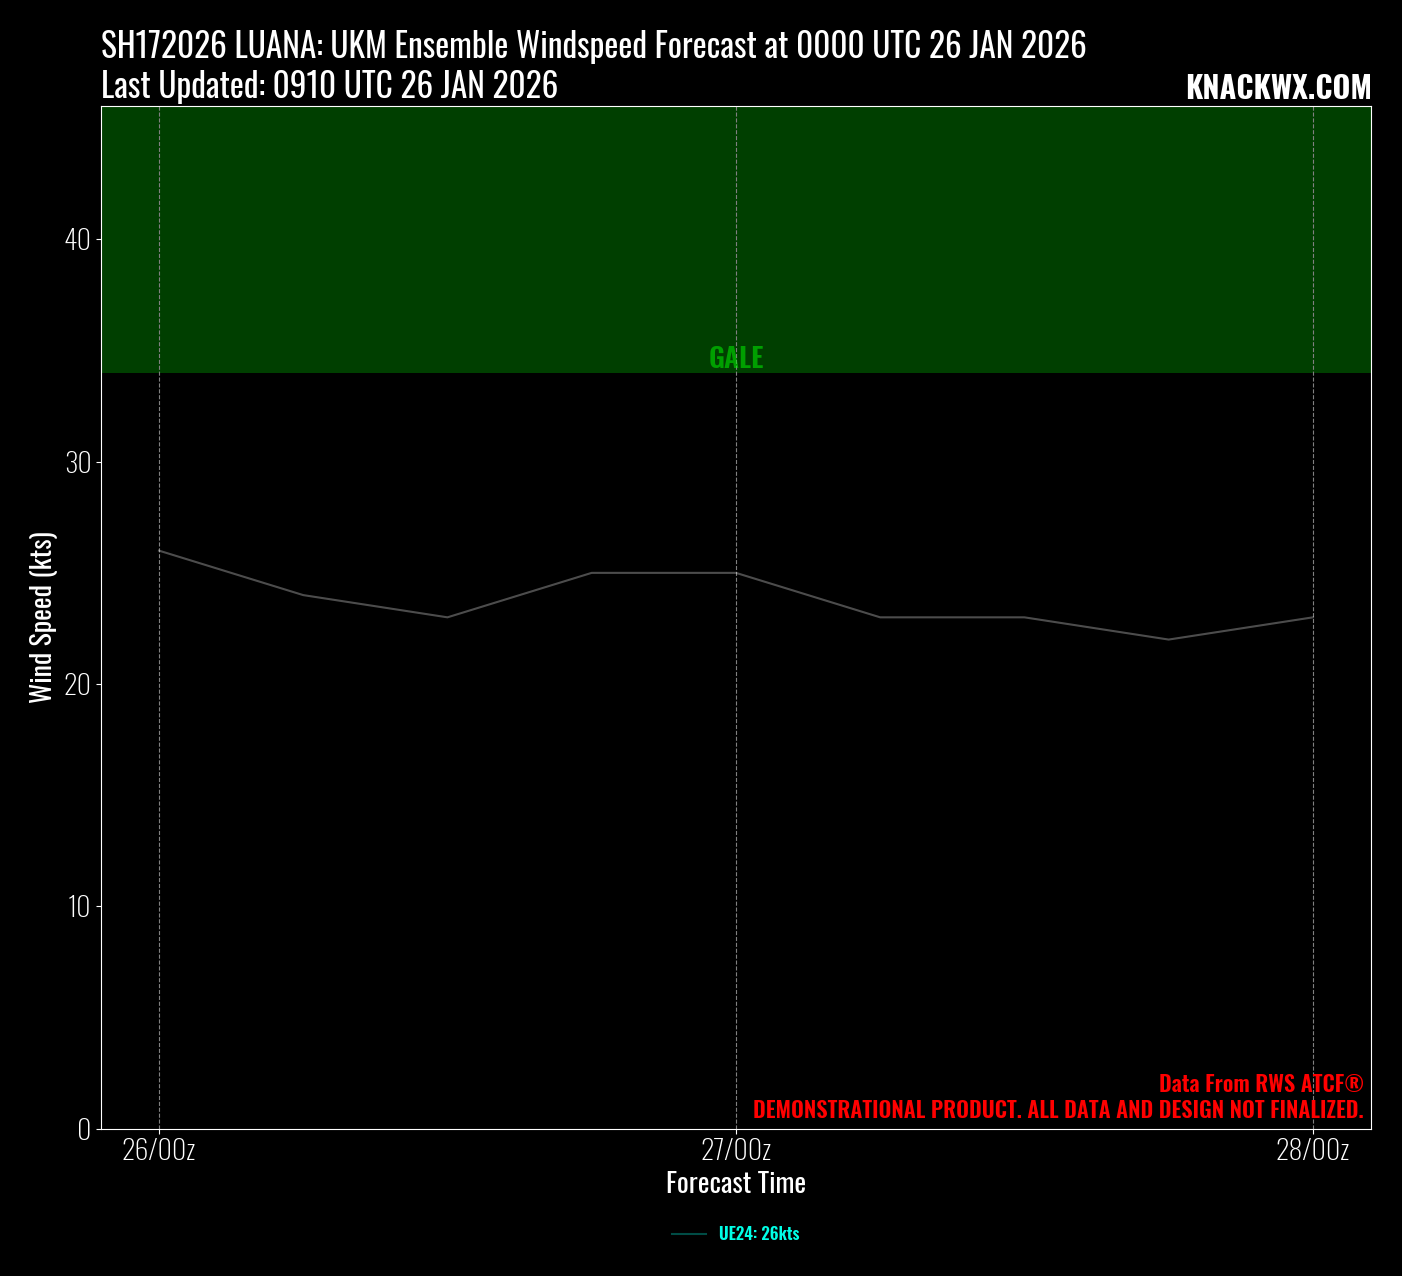
Task: Click the 20 knot y-axis label
Action: 78,685
